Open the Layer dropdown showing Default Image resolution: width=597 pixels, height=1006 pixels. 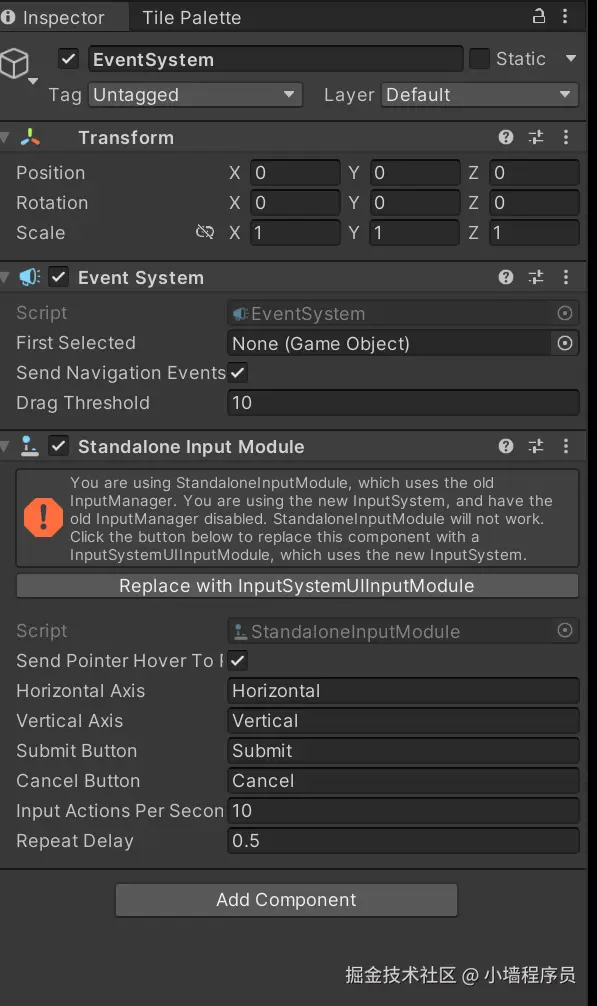tap(479, 95)
